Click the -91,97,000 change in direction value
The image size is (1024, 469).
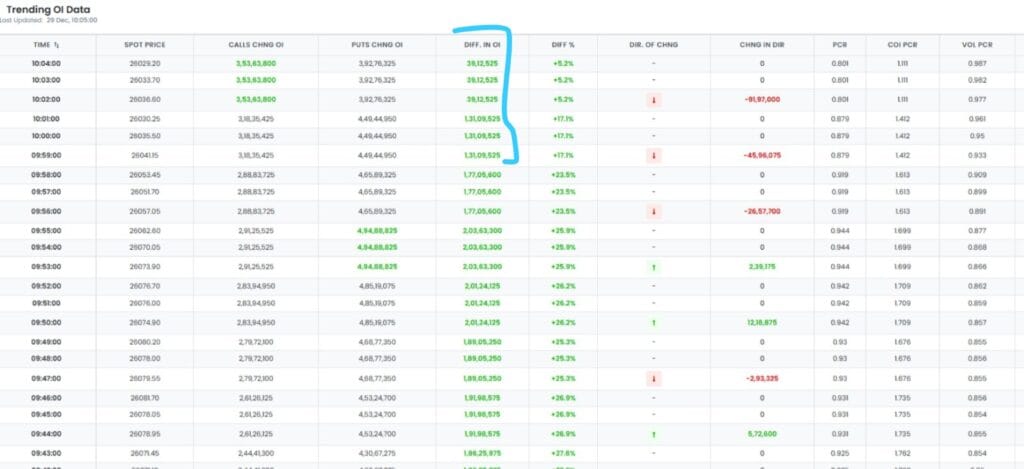762,100
